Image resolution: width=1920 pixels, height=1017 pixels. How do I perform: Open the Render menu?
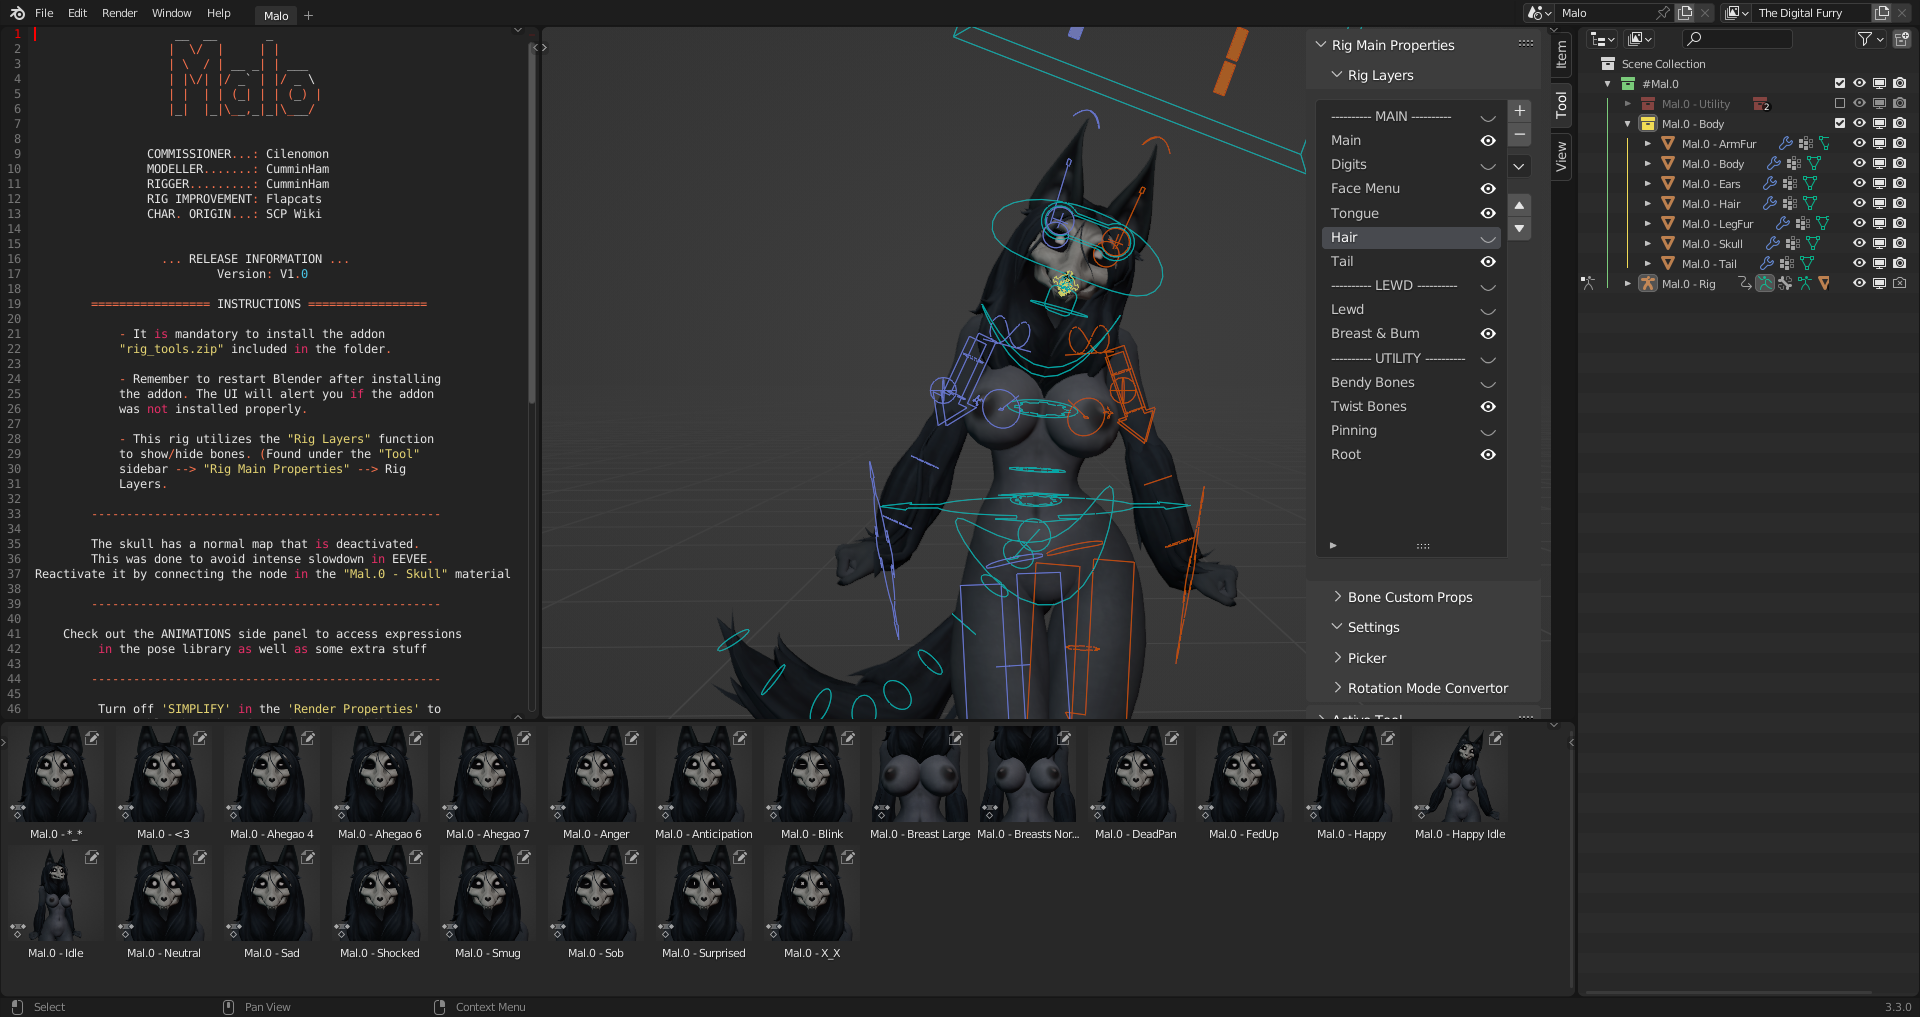[x=119, y=13]
